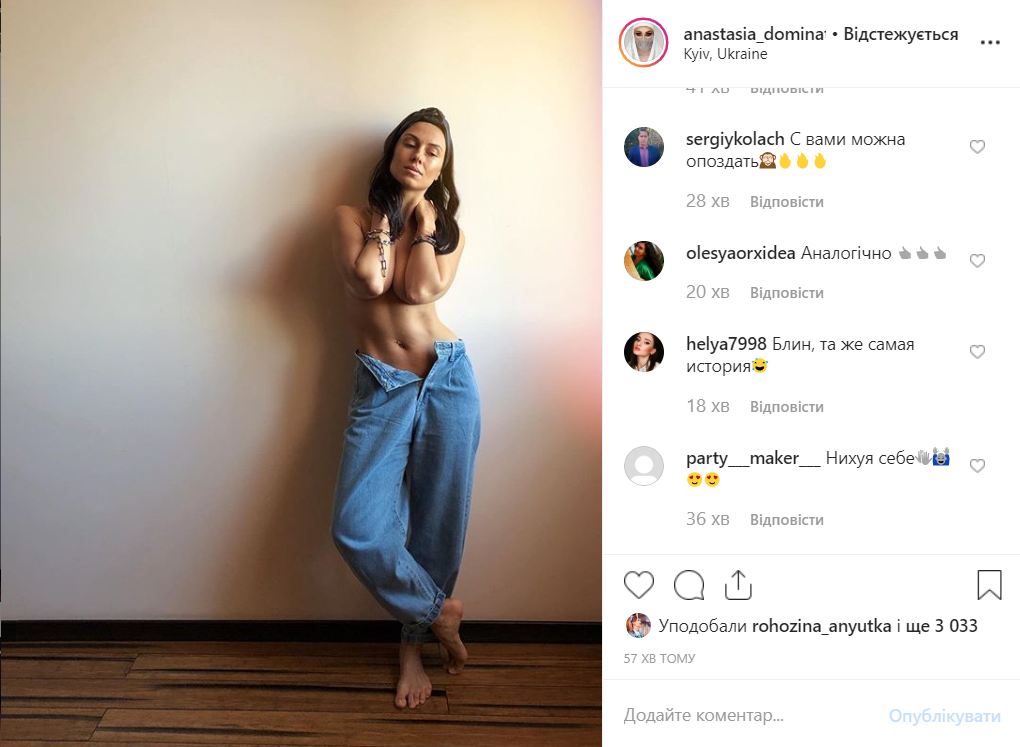Like party__maker__'s comment heart
The height and width of the screenshot is (747, 1020).
[x=977, y=466]
